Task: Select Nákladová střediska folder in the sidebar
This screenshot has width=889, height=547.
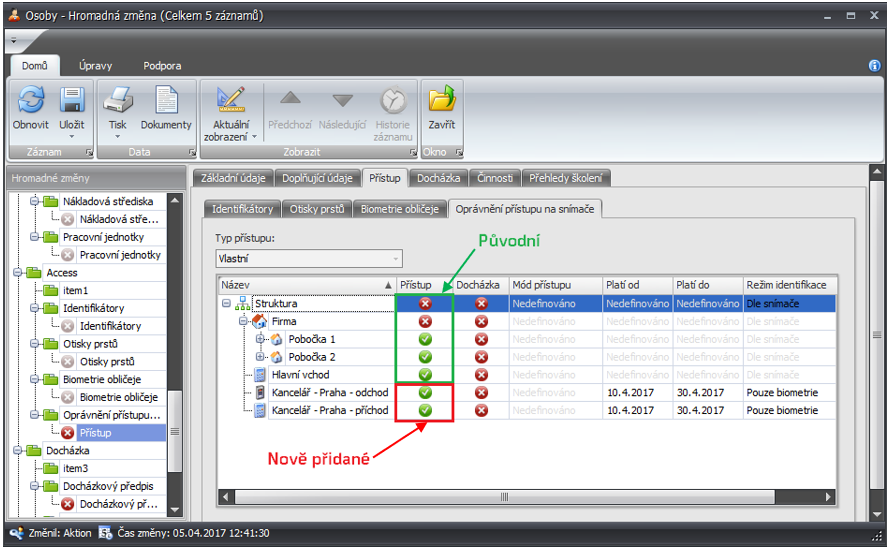Action: (x=108, y=201)
